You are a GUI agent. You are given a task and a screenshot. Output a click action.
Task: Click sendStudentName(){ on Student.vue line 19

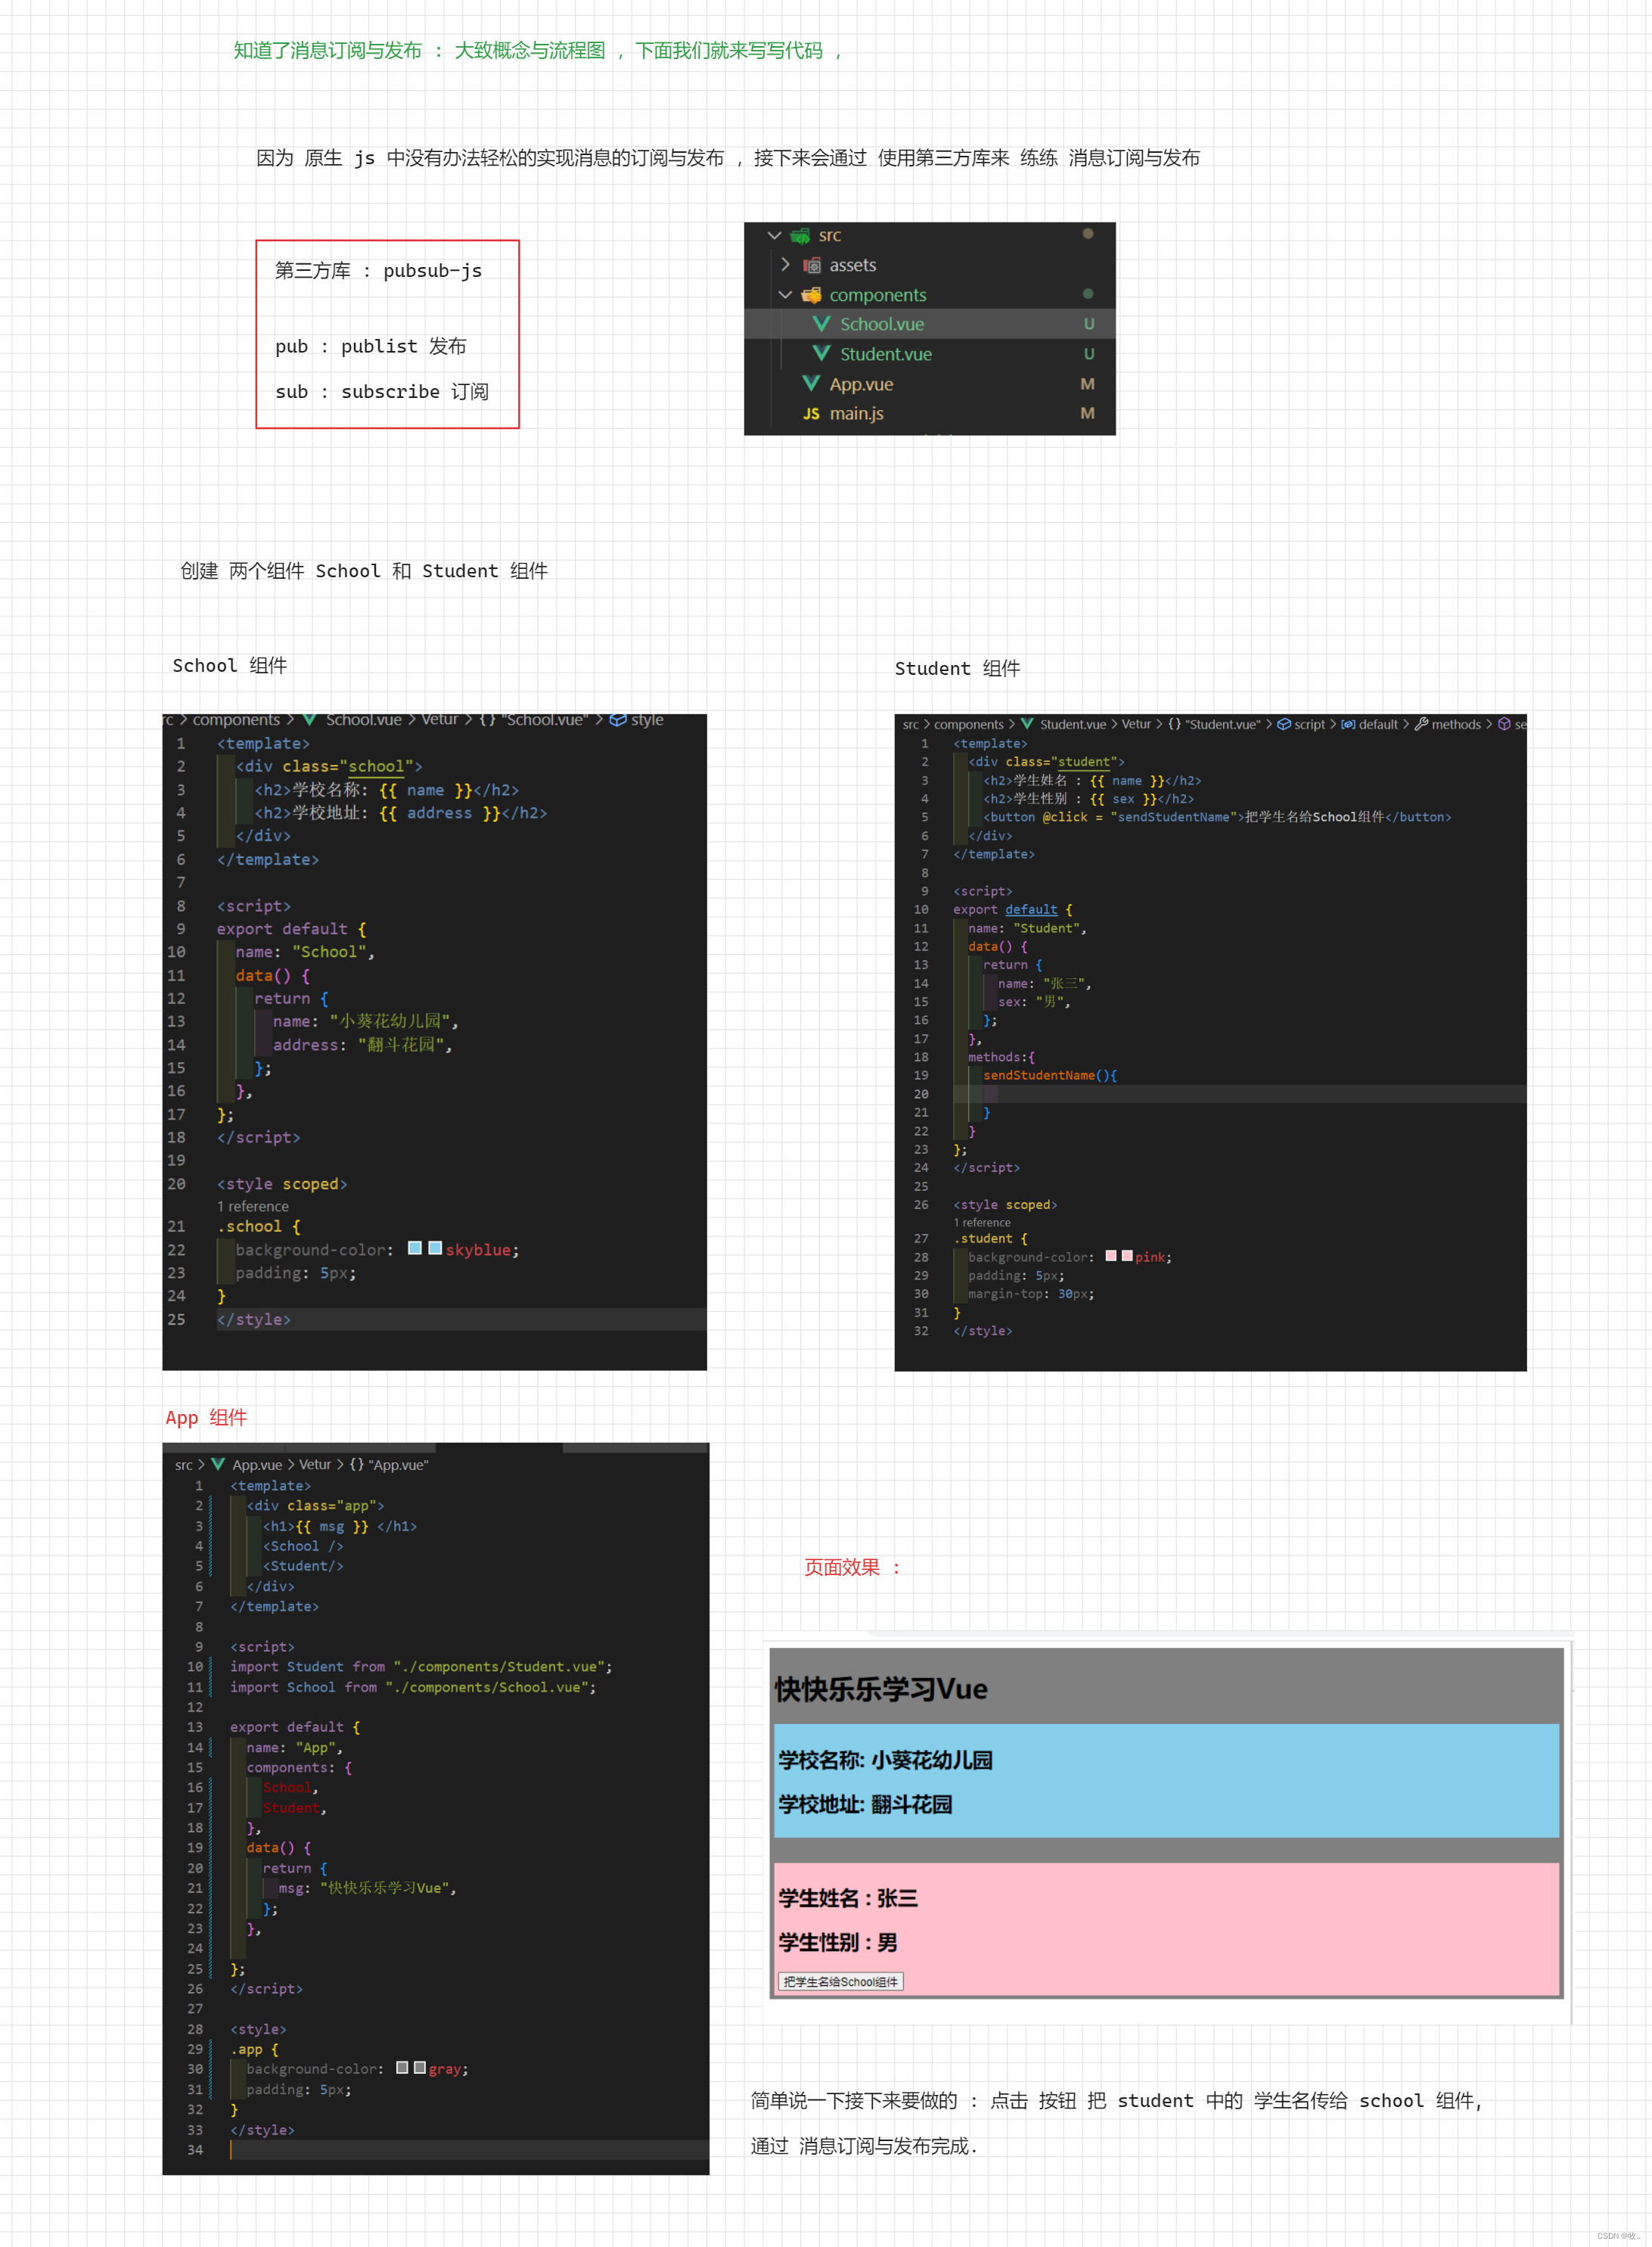pos(1050,1076)
